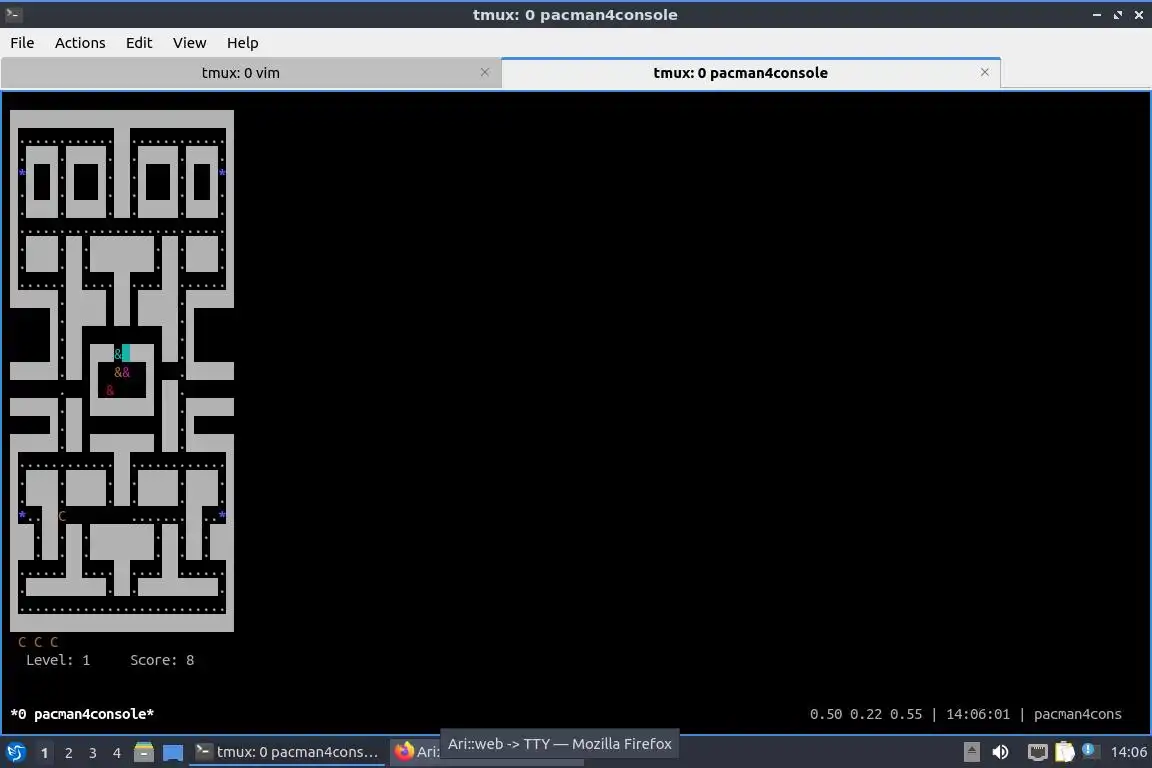Click the bottom-right blue power pellet
The width and height of the screenshot is (1152, 768).
tap(222, 515)
